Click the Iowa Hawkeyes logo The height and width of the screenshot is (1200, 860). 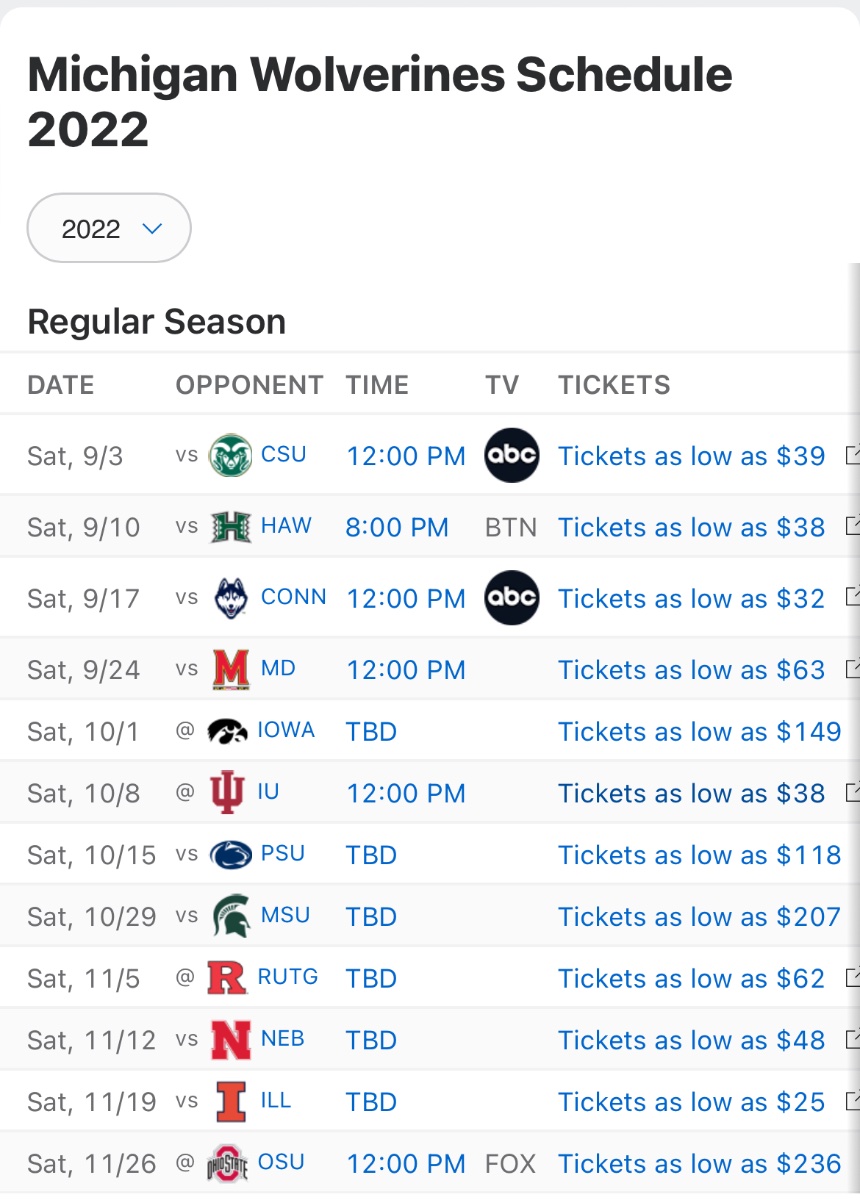coord(227,731)
